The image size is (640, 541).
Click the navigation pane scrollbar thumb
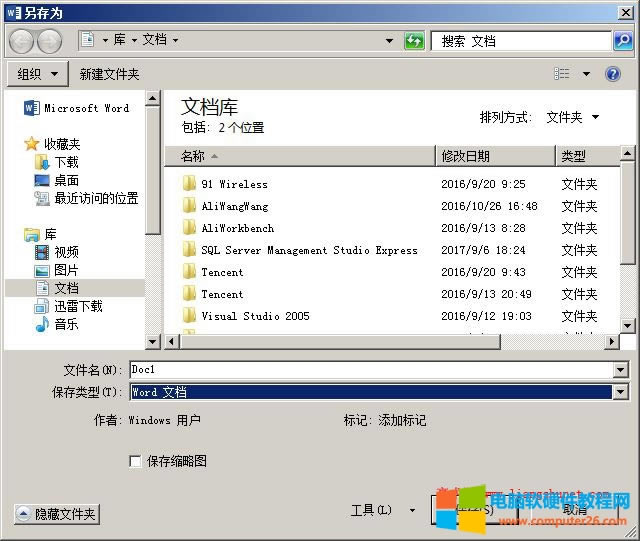[152, 170]
